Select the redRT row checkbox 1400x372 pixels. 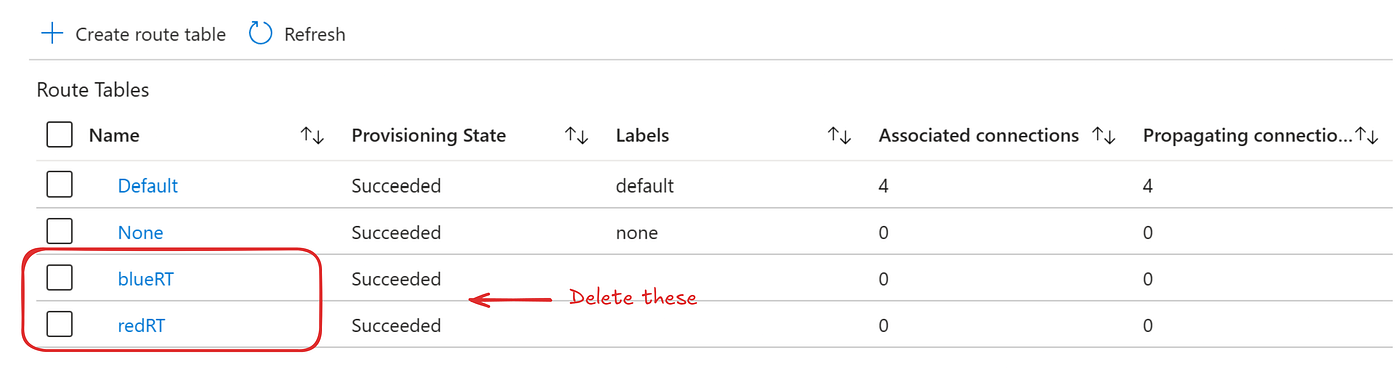coord(60,324)
